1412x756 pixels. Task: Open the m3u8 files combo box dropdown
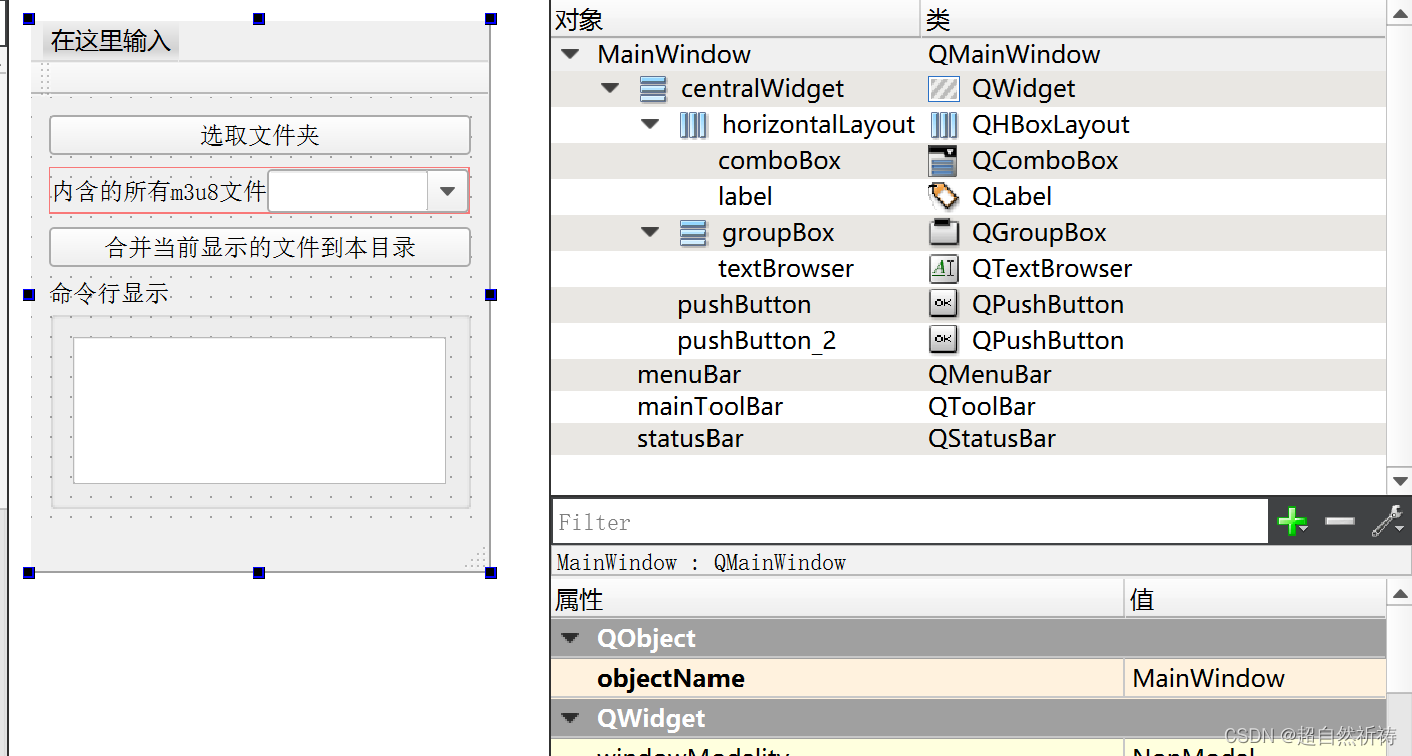[448, 191]
